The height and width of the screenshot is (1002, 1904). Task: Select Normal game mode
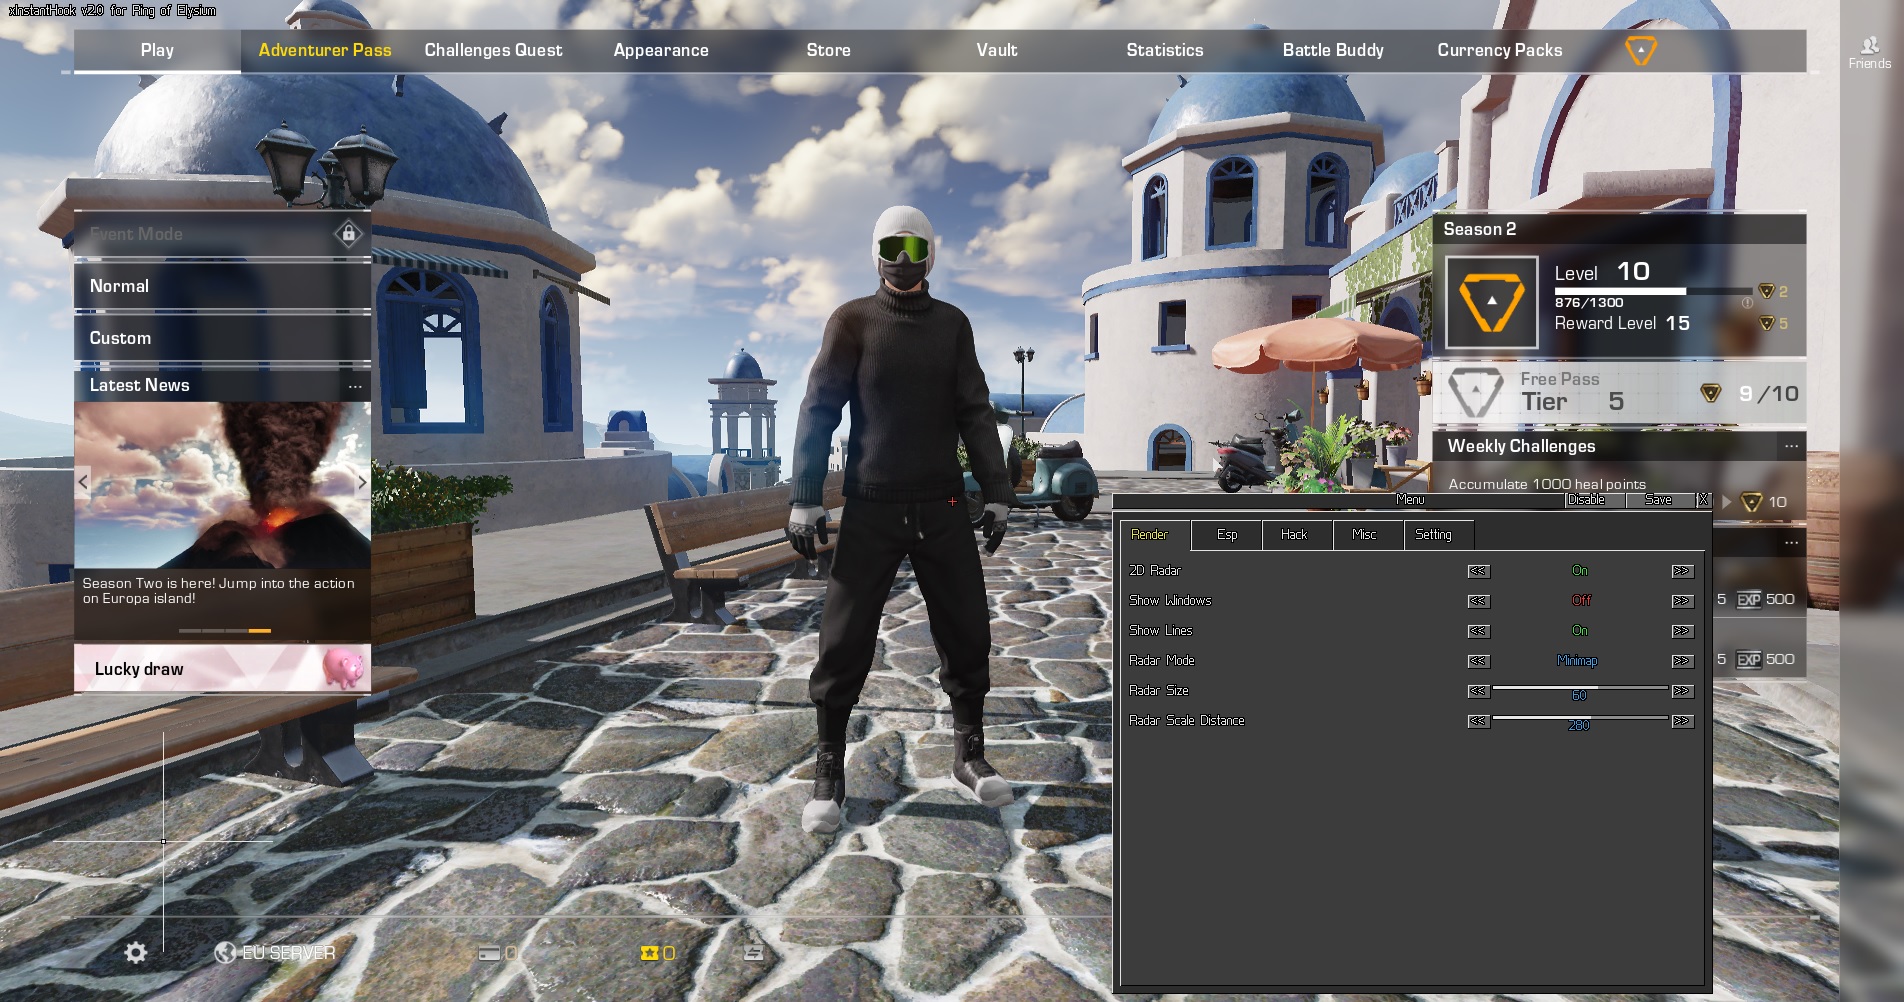coord(222,286)
